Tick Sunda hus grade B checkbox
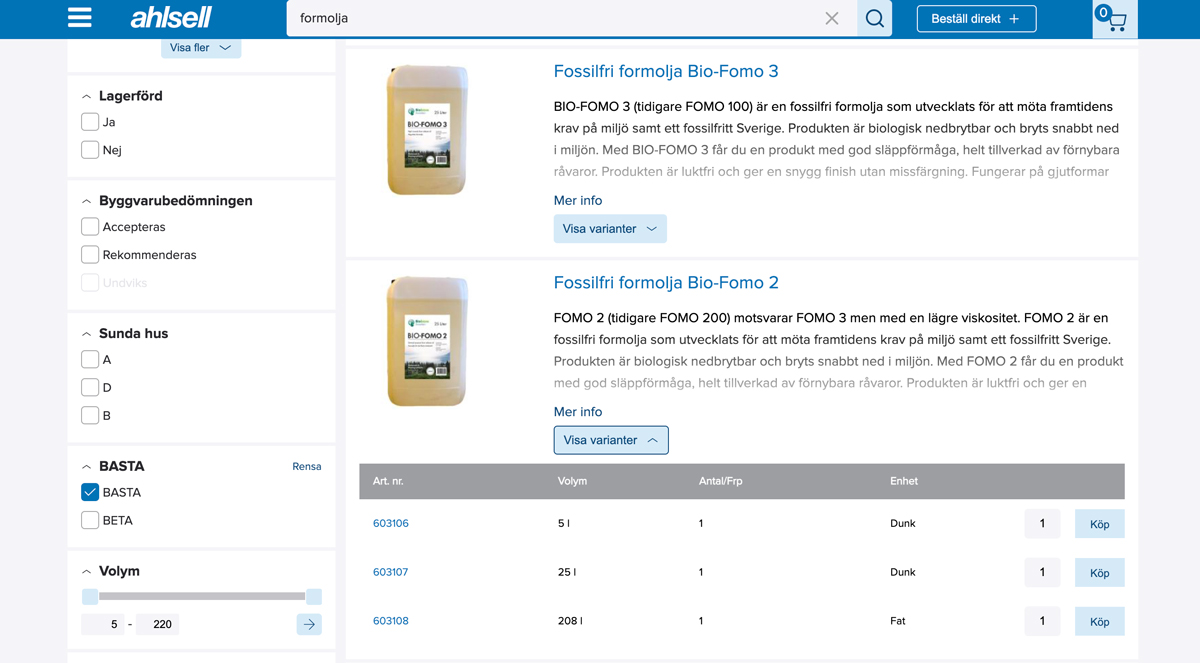Image resolution: width=1200 pixels, height=663 pixels. click(90, 416)
